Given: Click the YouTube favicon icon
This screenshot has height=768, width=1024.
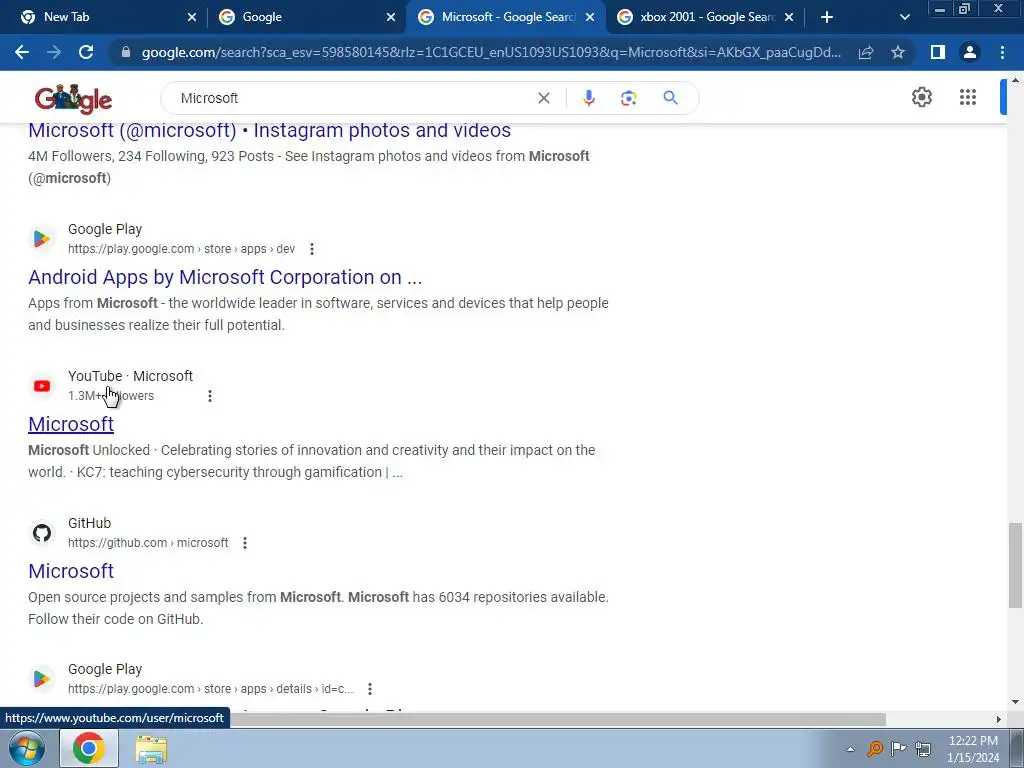Looking at the screenshot, I should click(42, 386).
